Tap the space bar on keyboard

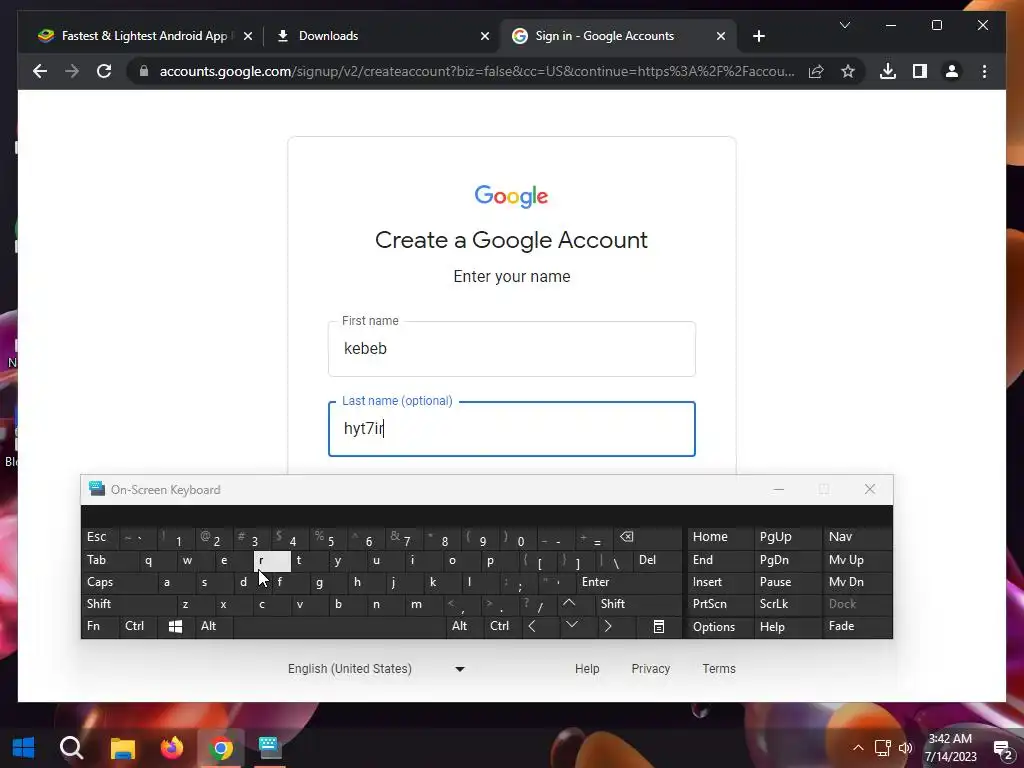[340, 626]
